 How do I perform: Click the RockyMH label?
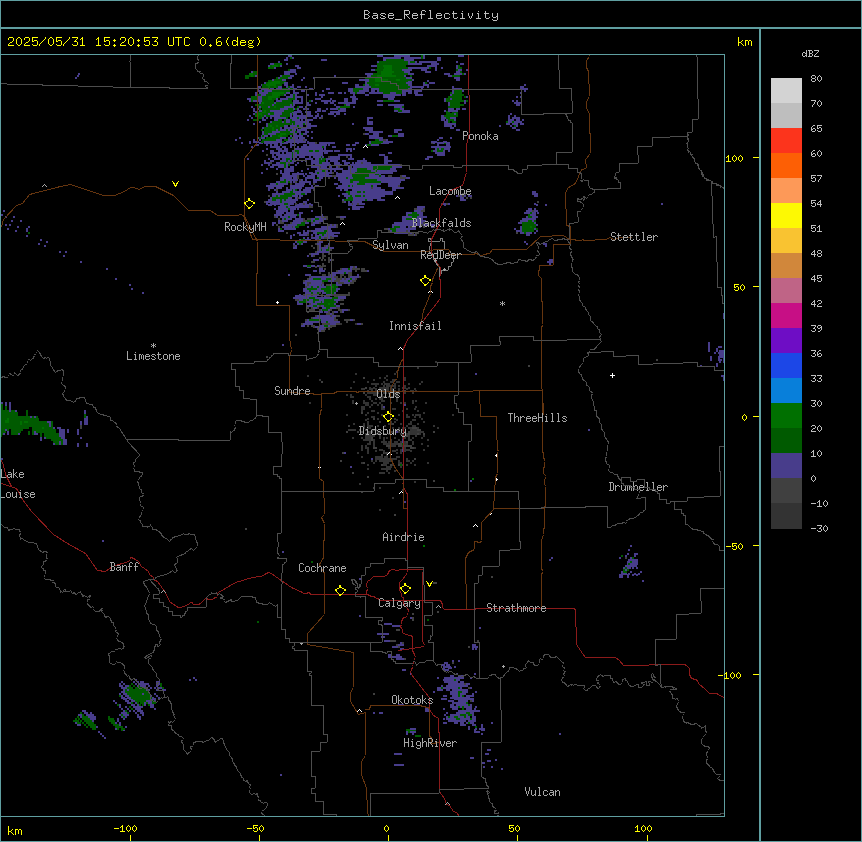pyautogui.click(x=245, y=226)
